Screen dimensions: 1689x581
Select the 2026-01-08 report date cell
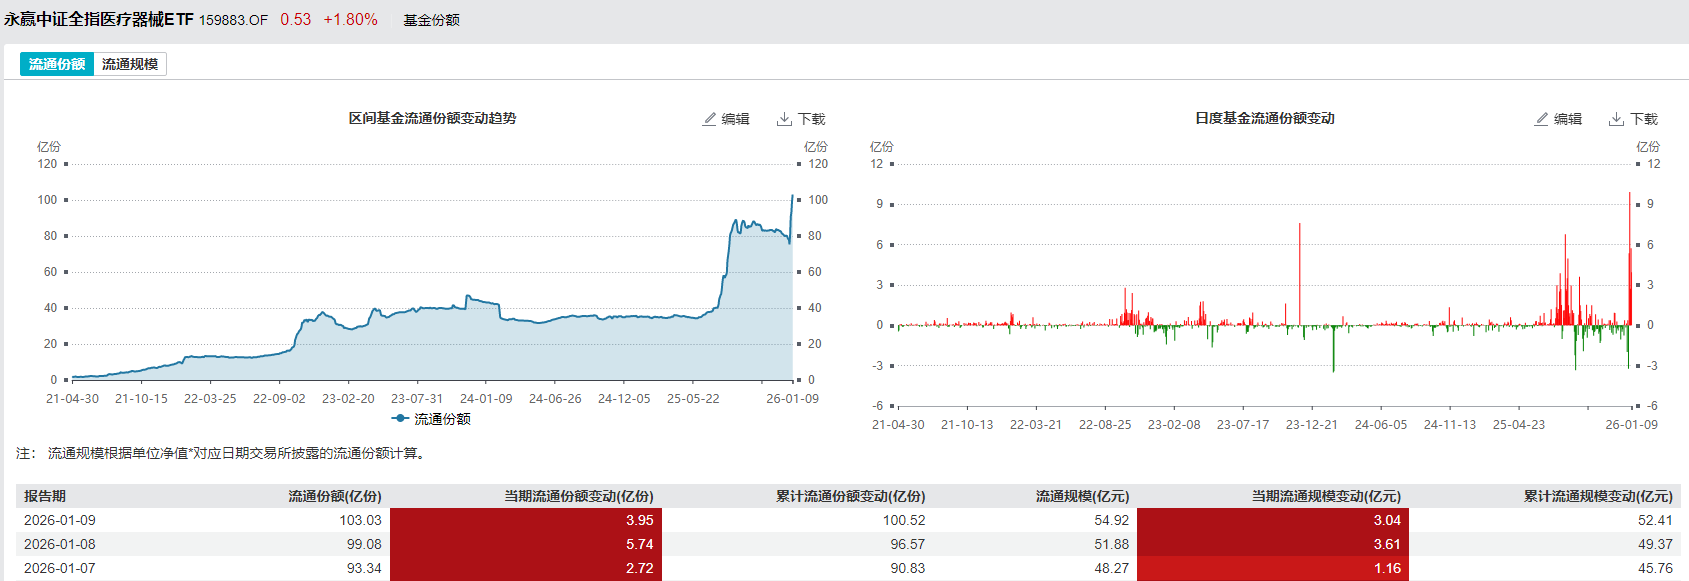[x=60, y=544]
